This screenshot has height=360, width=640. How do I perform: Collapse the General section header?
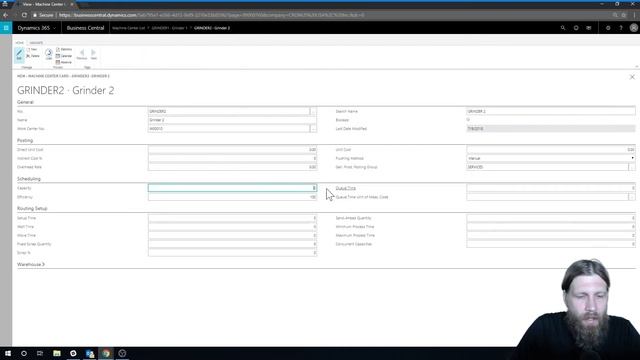coord(25,102)
